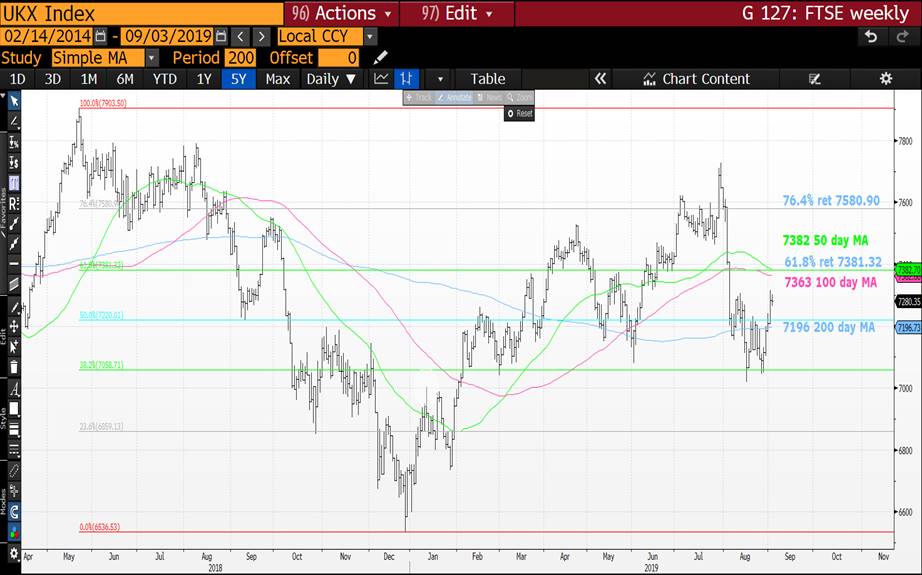Click the redo arrow icon
Screen dimensions: 922x575
pyautogui.click(x=903, y=36)
